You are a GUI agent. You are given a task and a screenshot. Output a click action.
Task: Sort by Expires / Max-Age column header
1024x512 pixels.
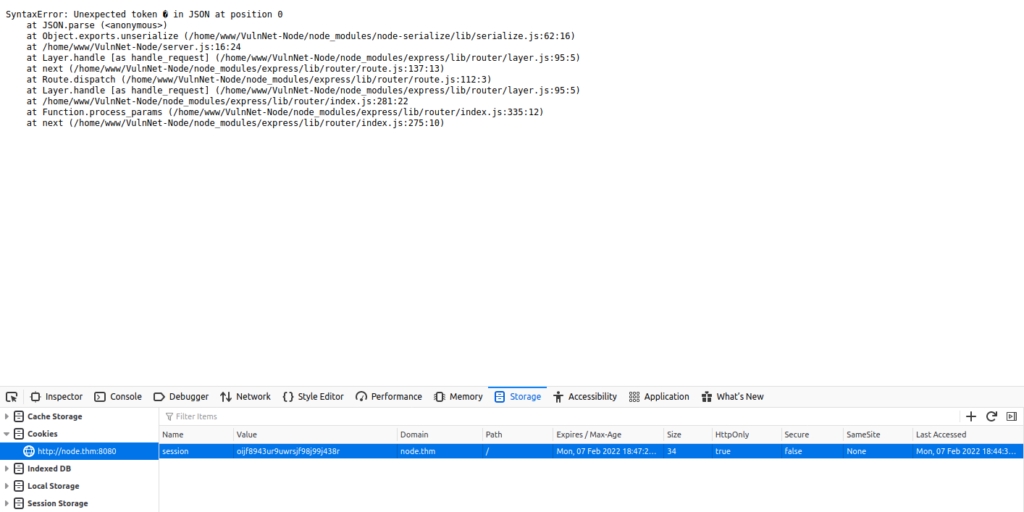click(608, 435)
